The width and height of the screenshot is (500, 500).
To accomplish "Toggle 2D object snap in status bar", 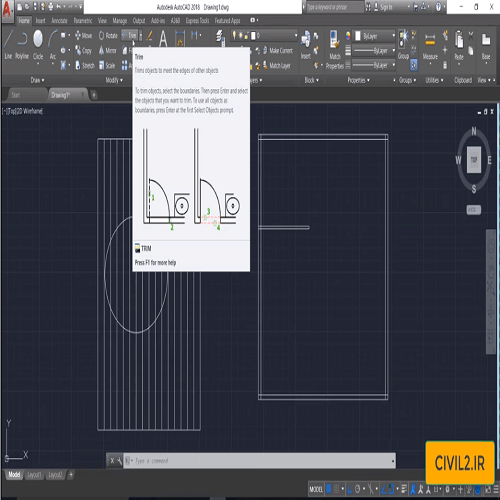I will pos(392,489).
